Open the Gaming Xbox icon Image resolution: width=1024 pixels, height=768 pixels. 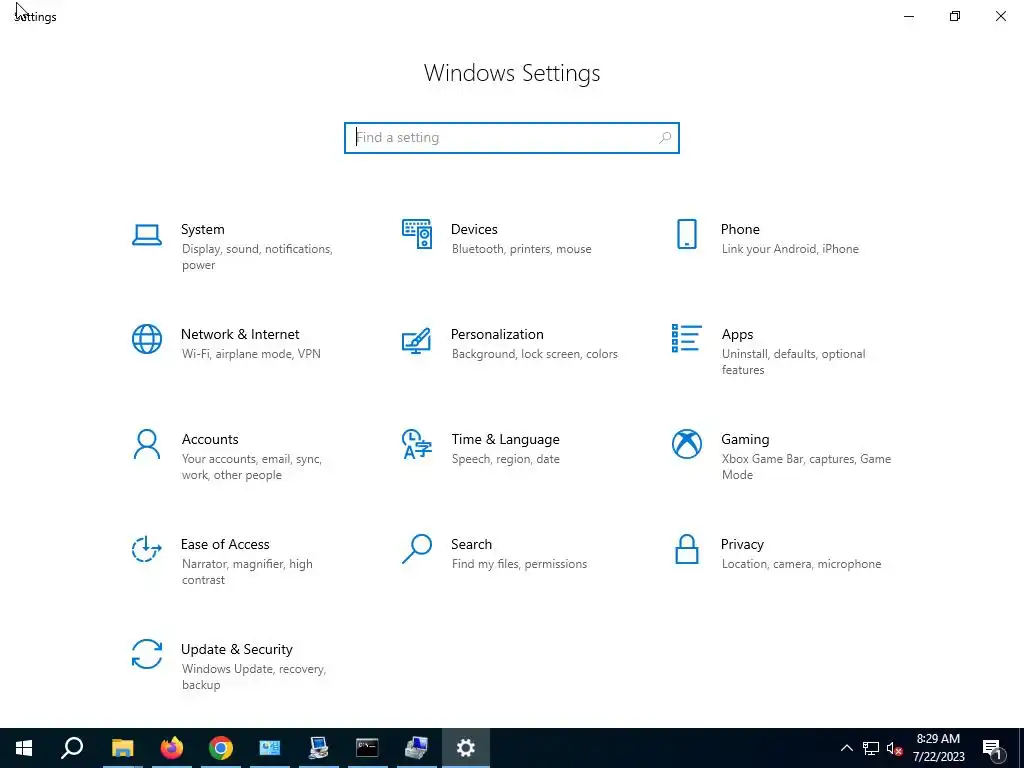(686, 444)
